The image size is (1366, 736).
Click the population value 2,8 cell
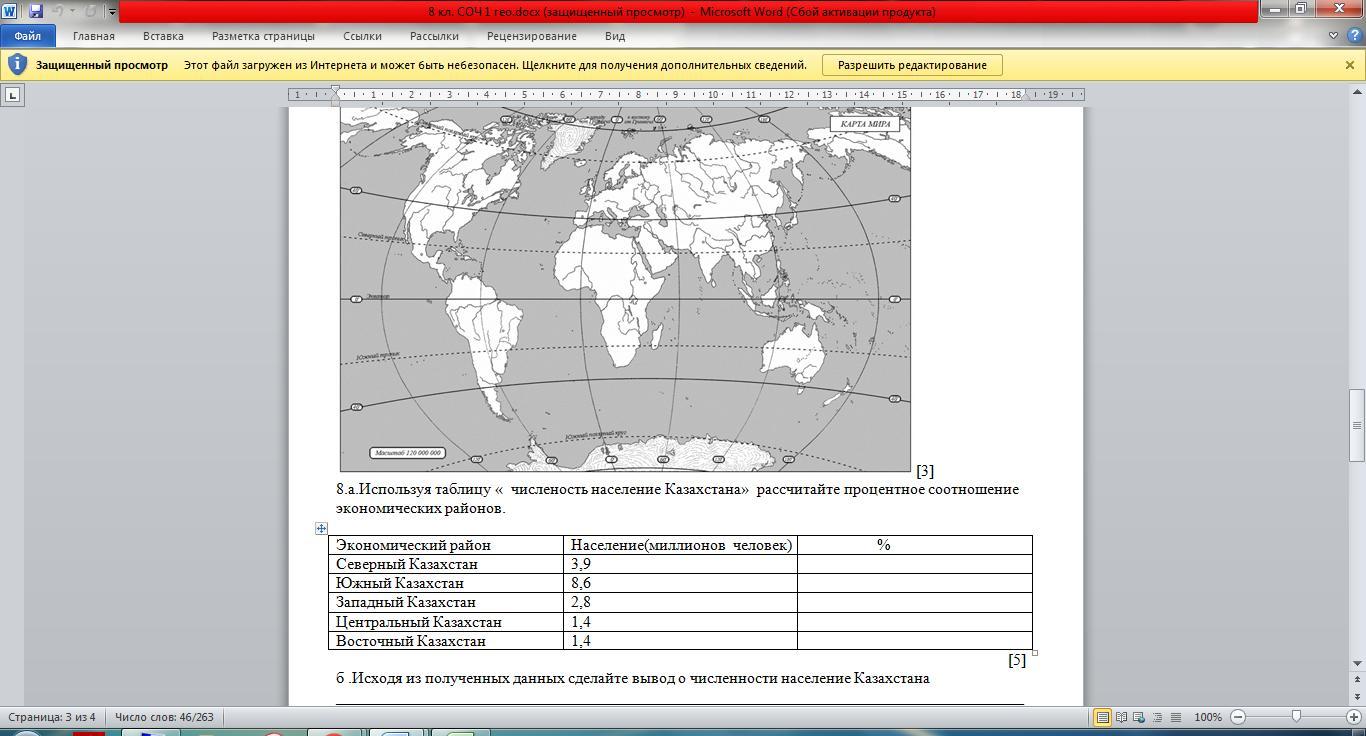click(680, 602)
